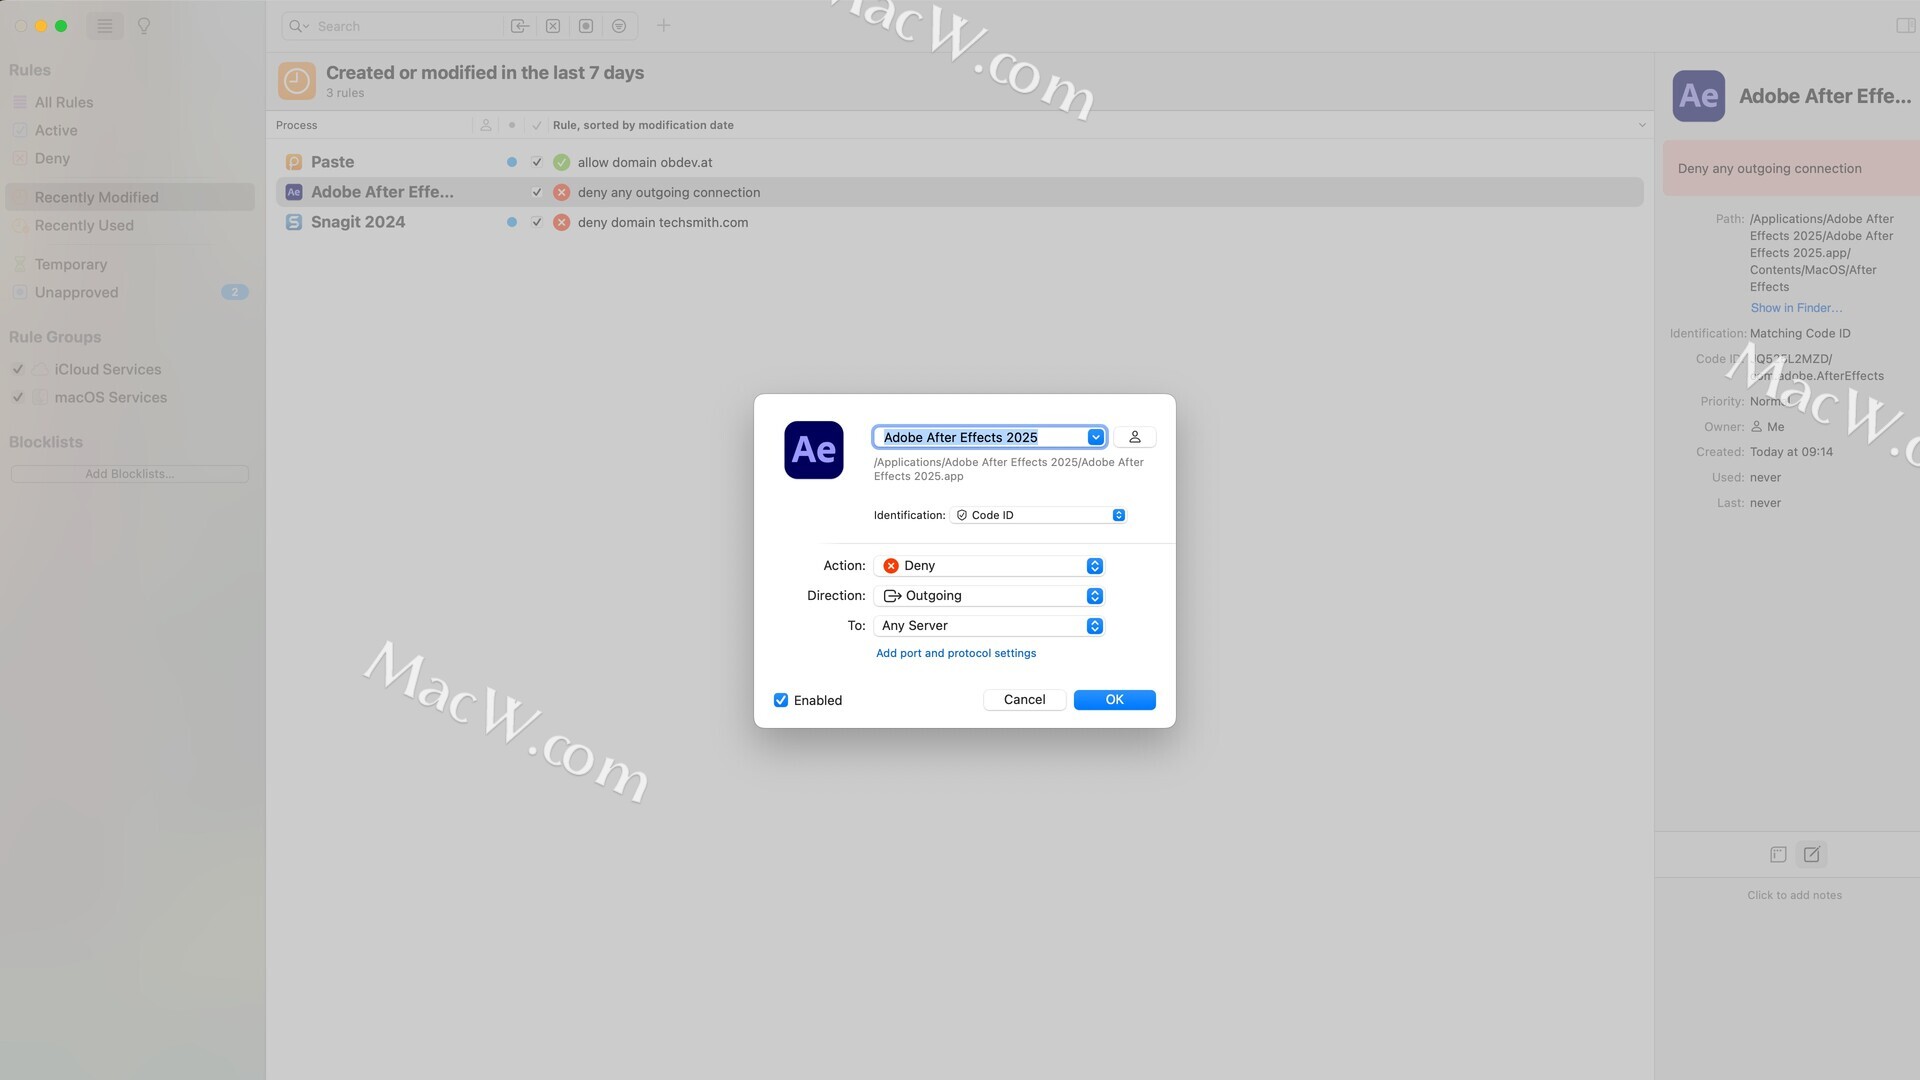
Task: Click the sidebar list view toolbar icon
Action: tap(105, 26)
